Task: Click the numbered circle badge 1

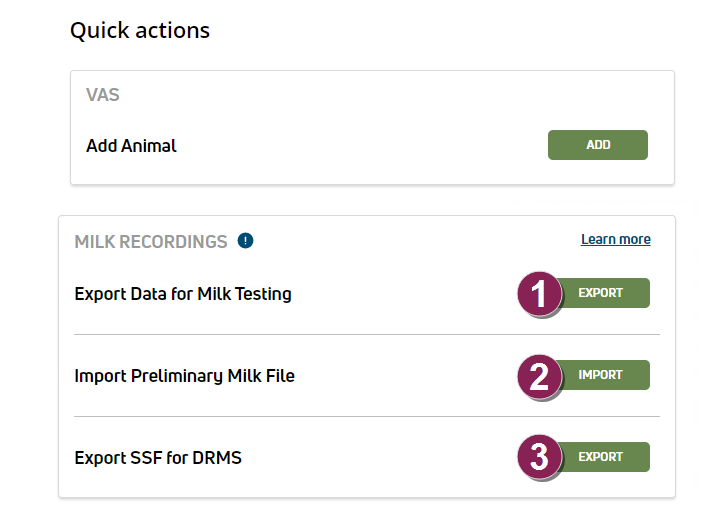Action: (539, 295)
